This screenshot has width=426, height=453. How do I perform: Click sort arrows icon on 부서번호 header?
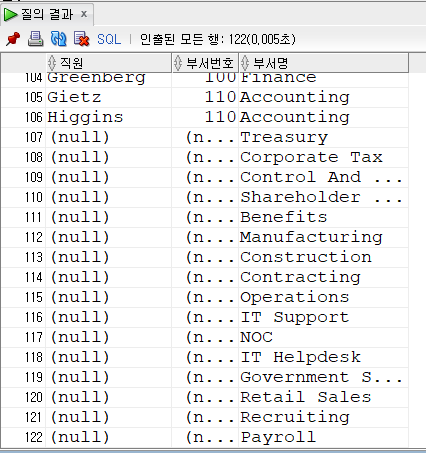coord(178,63)
